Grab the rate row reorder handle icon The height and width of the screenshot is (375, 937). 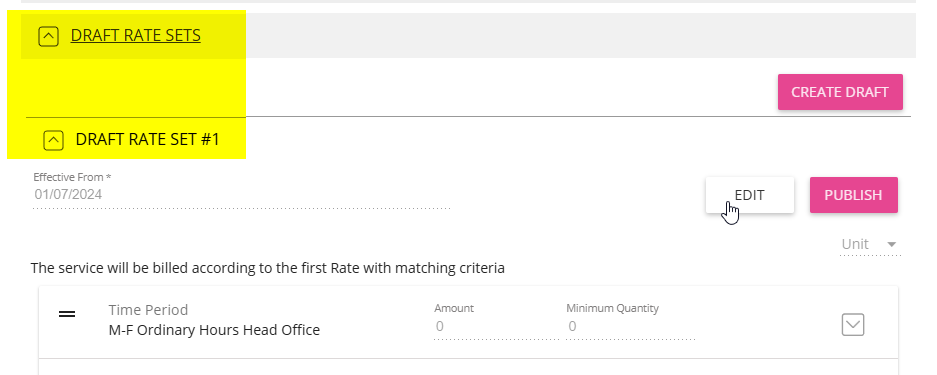coord(67,313)
